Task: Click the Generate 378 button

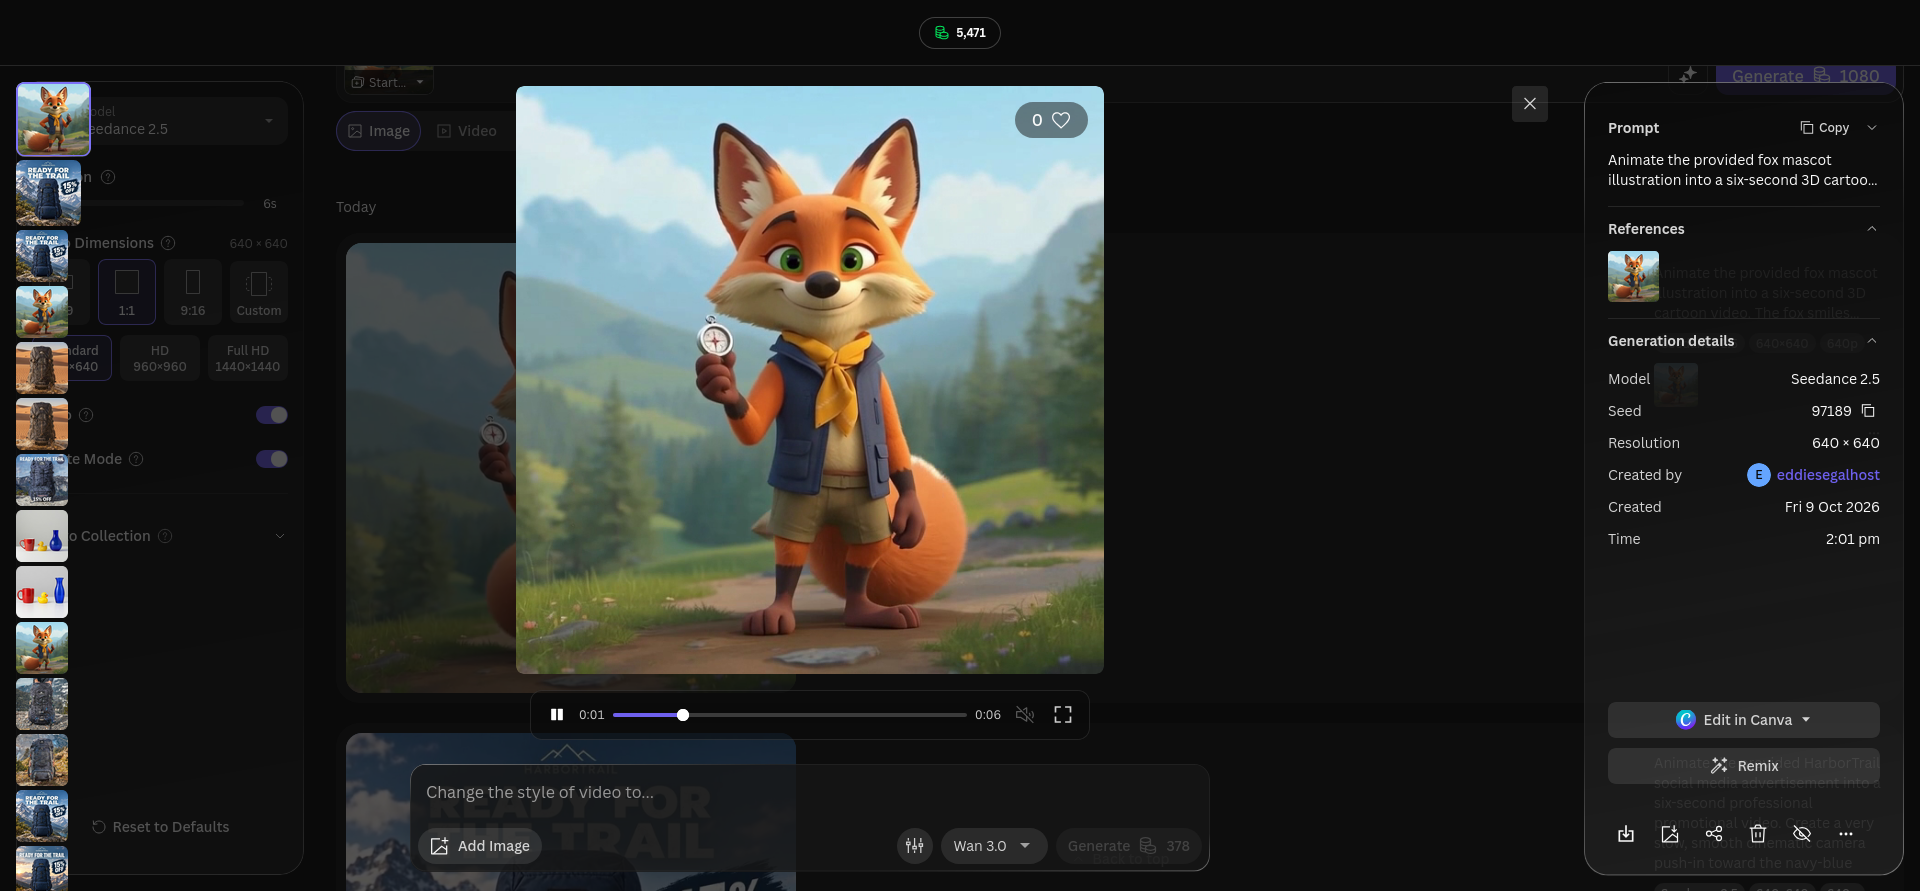Action: coord(1128,846)
